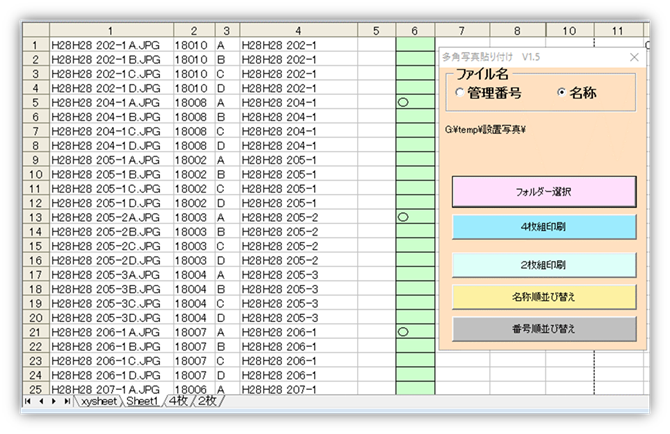
Task: Jump to last sheet using navigation arrow
Action: pyautogui.click(x=66, y=401)
